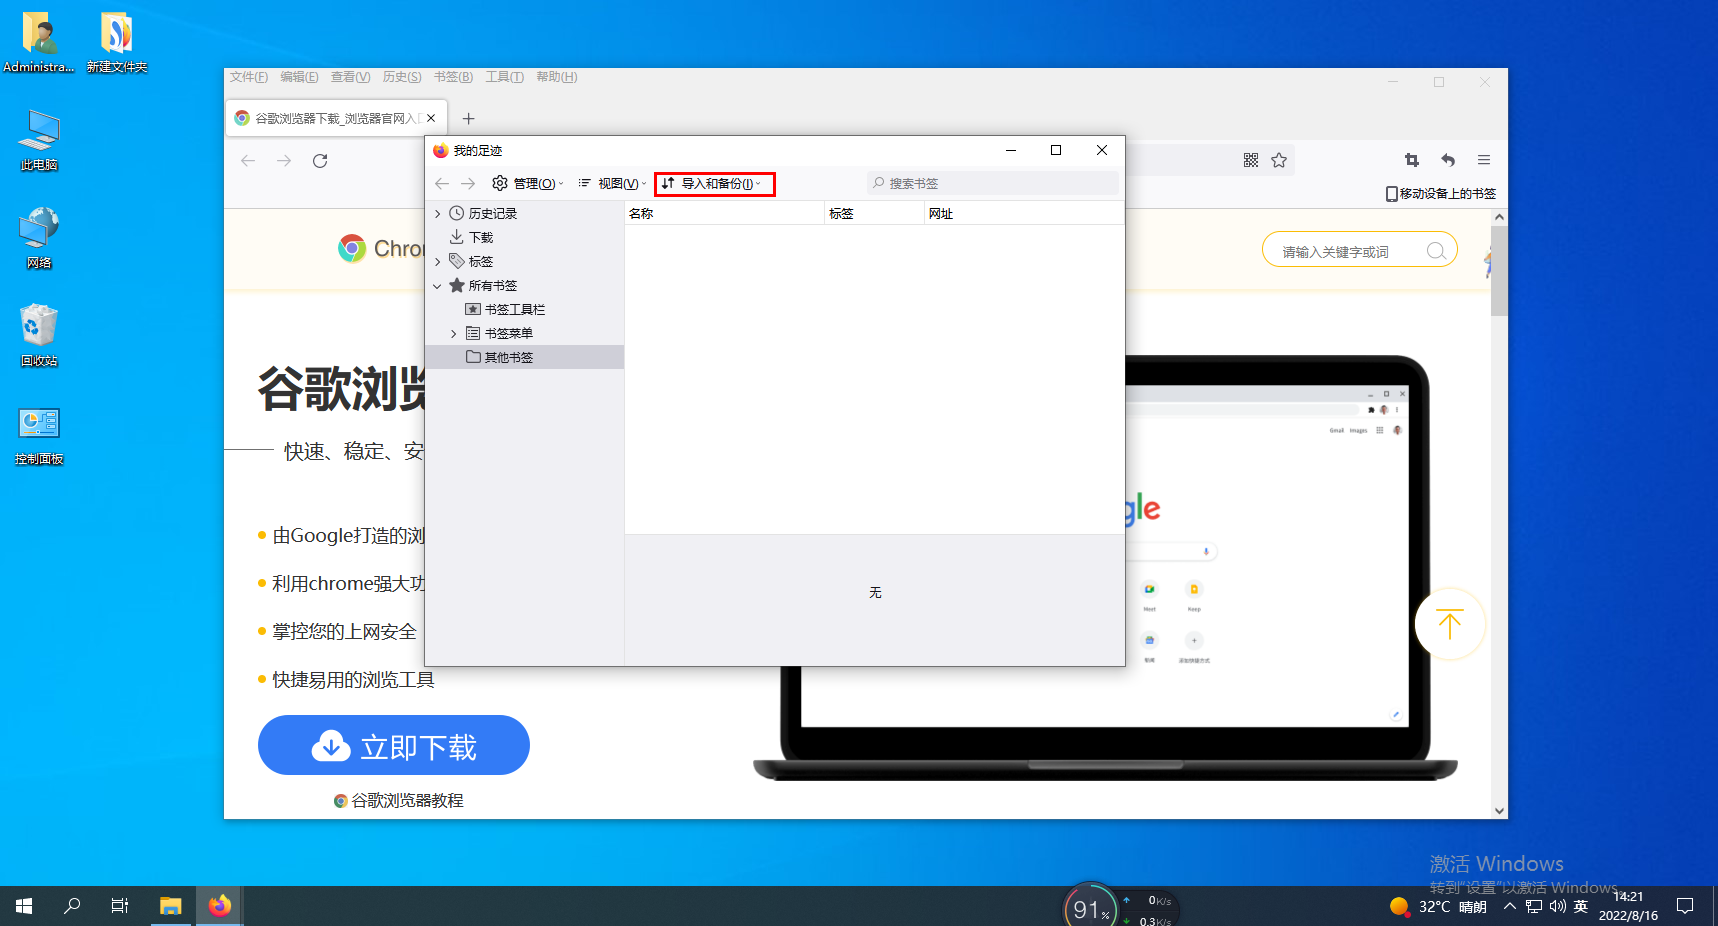
Task: Click the screenshot crop icon in browser toolbar
Action: (x=1412, y=160)
